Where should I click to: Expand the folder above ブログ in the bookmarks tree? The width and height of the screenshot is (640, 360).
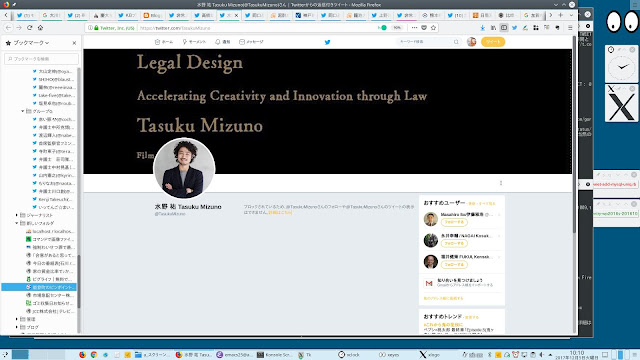17,319
